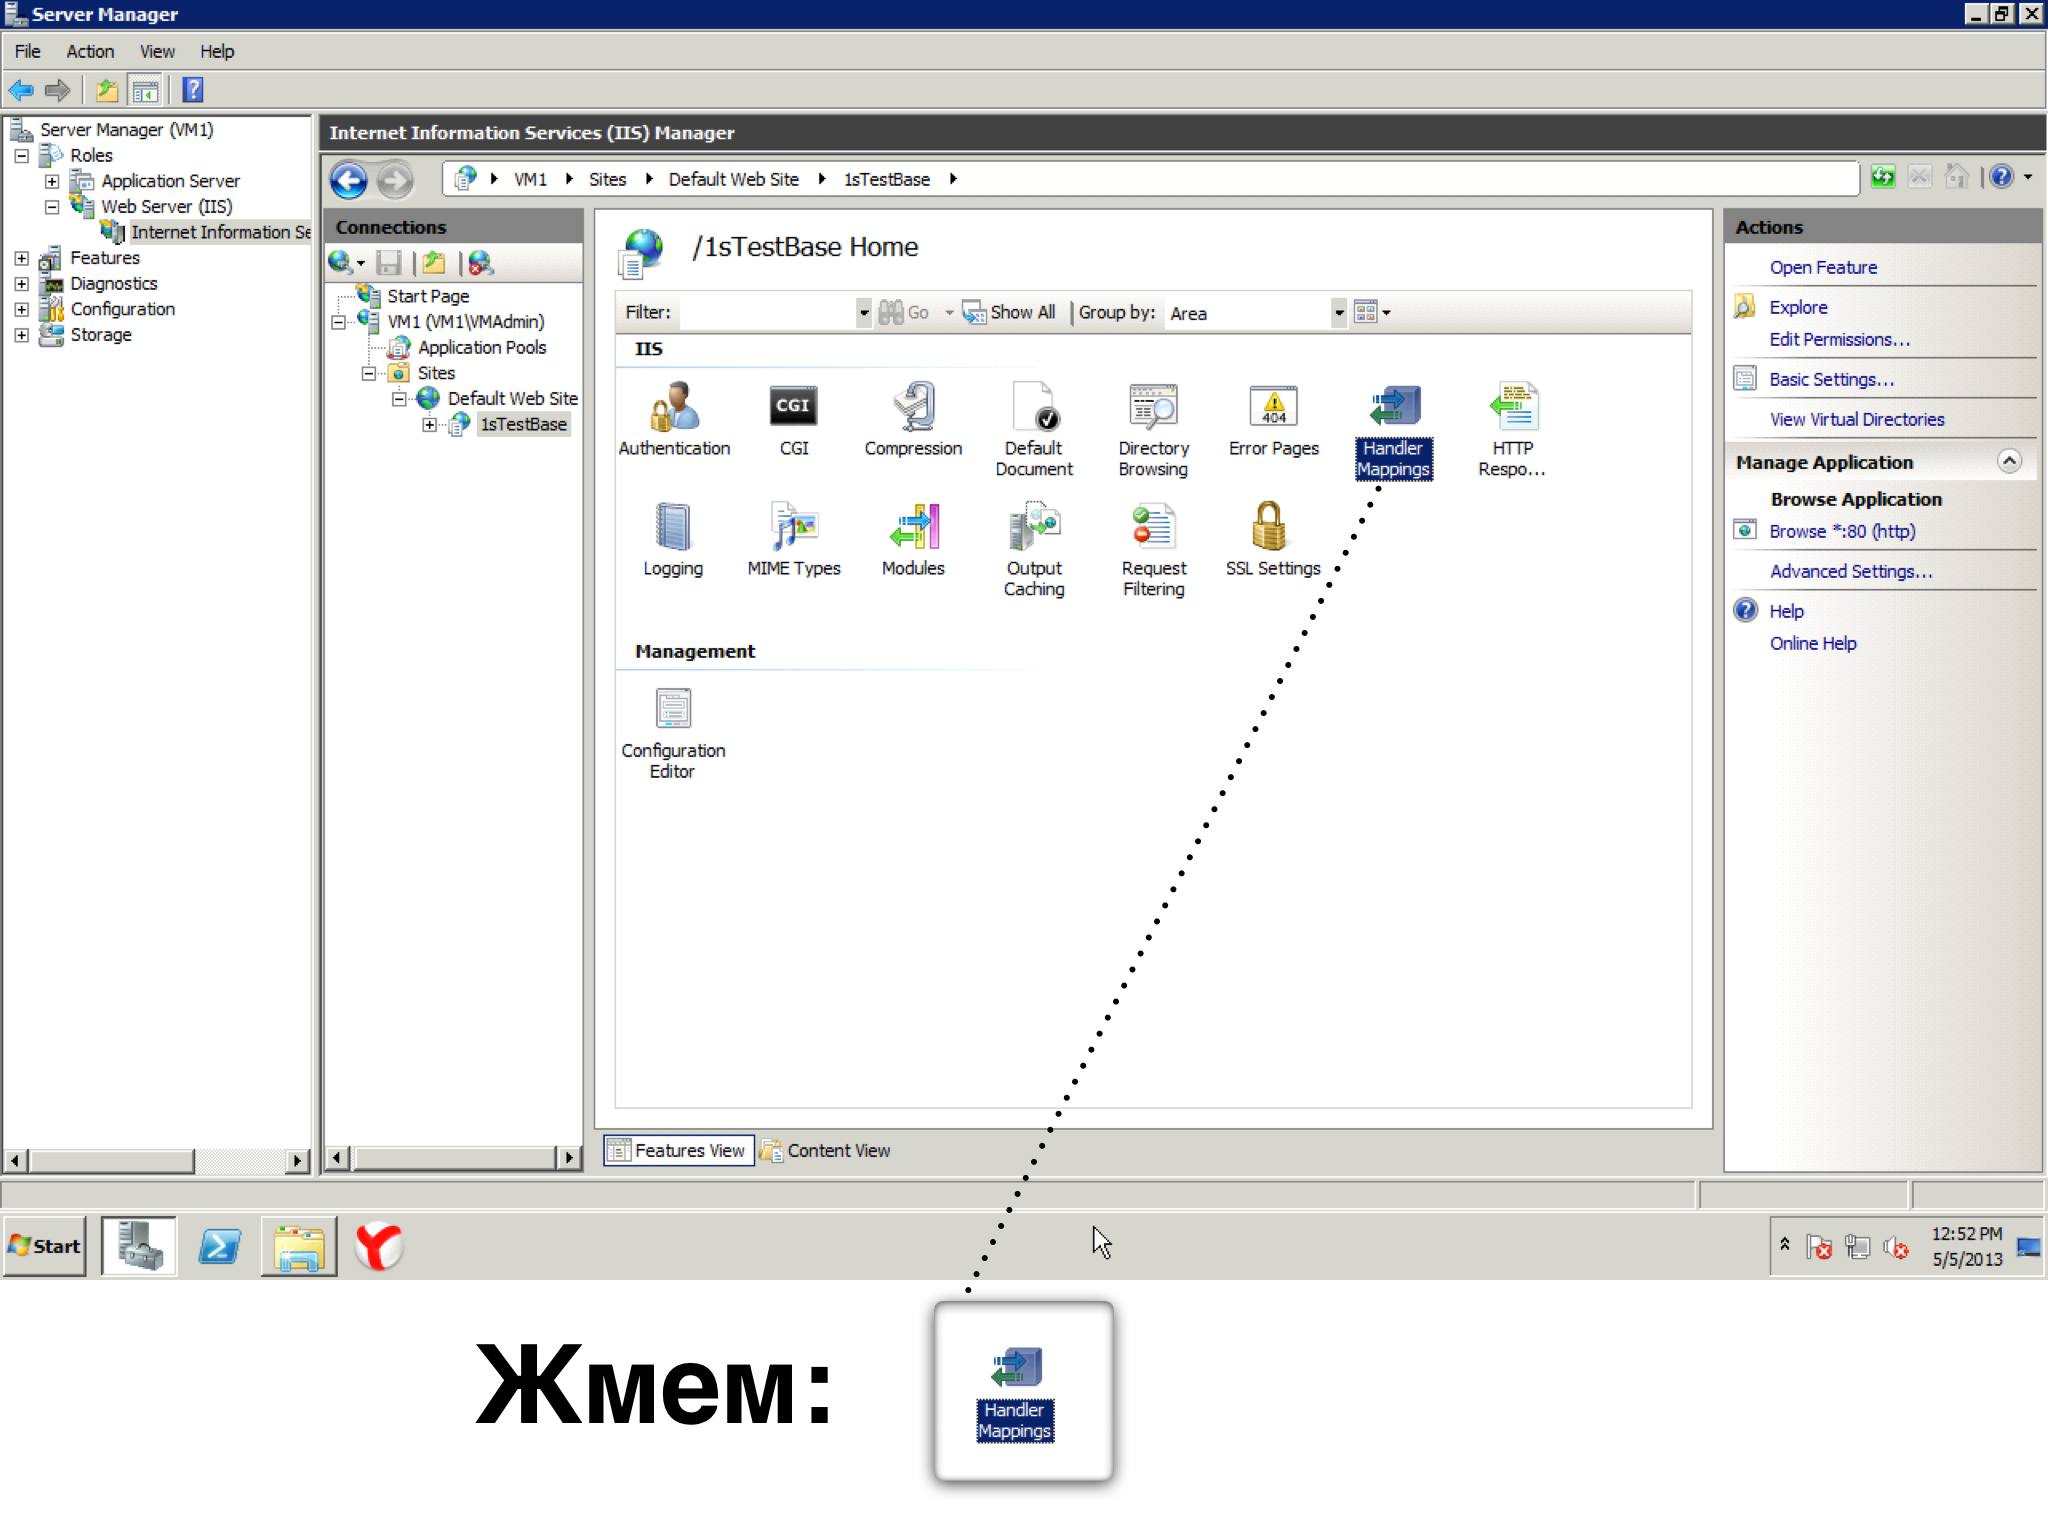The width and height of the screenshot is (2048, 1536).
Task: Click the Connections pane up folder icon
Action: (x=433, y=263)
